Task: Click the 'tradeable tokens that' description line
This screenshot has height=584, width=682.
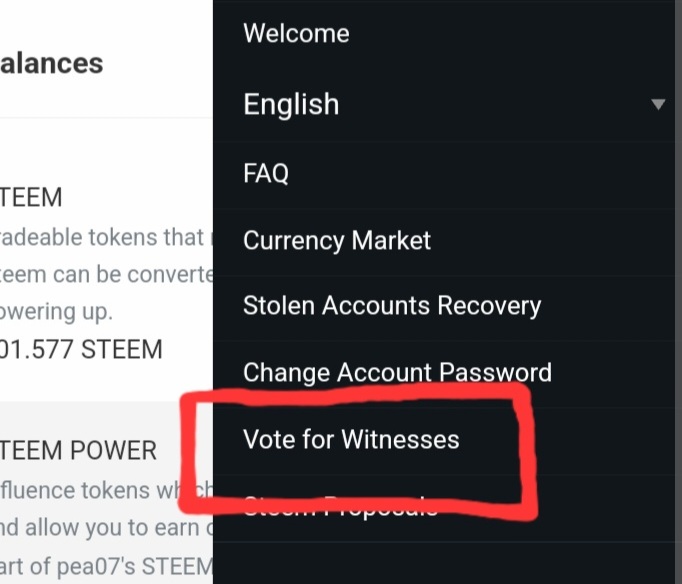Action: (105, 236)
